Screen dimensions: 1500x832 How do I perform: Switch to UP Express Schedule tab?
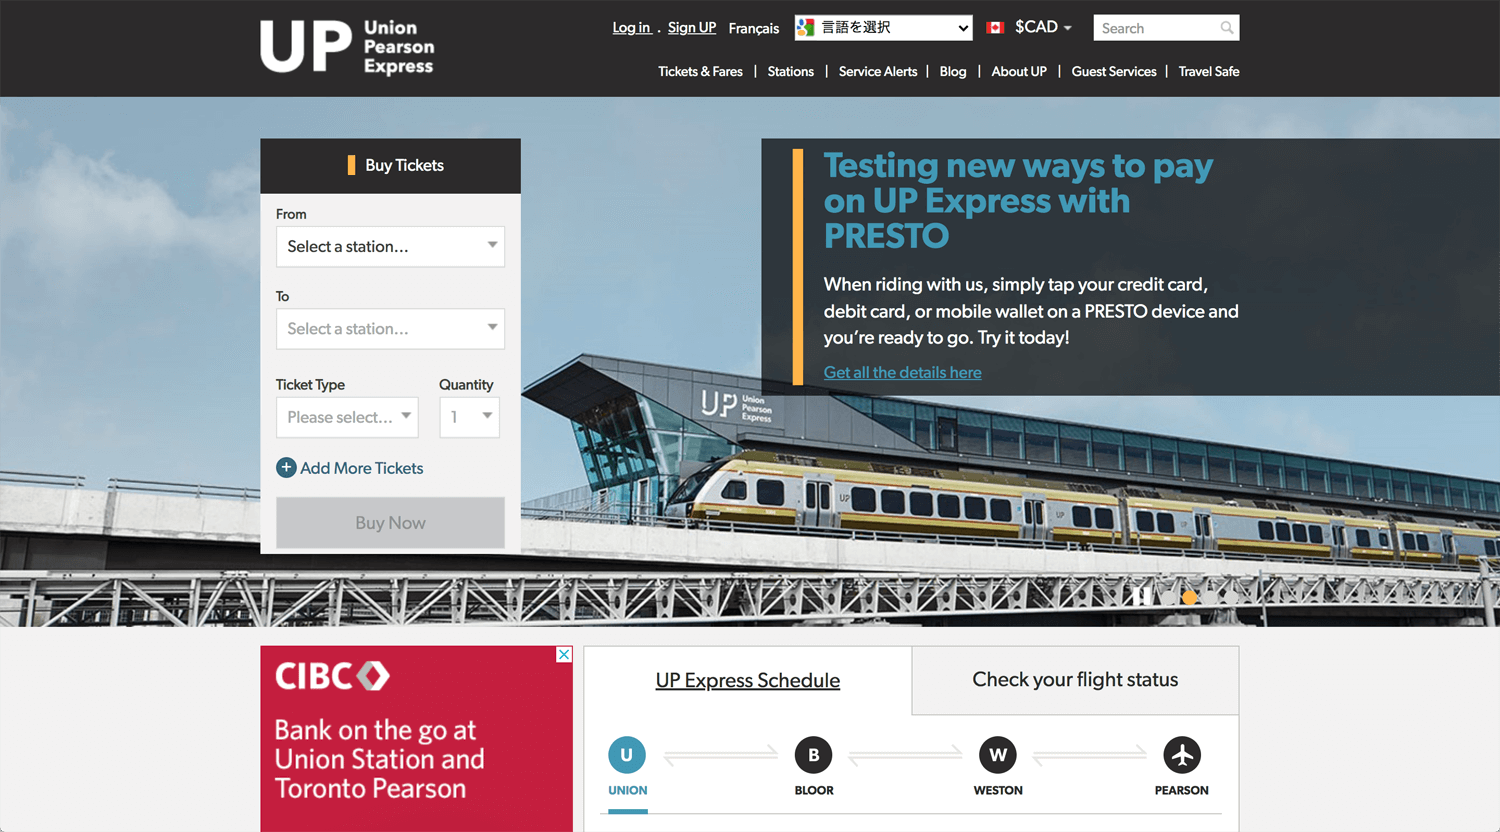(748, 680)
